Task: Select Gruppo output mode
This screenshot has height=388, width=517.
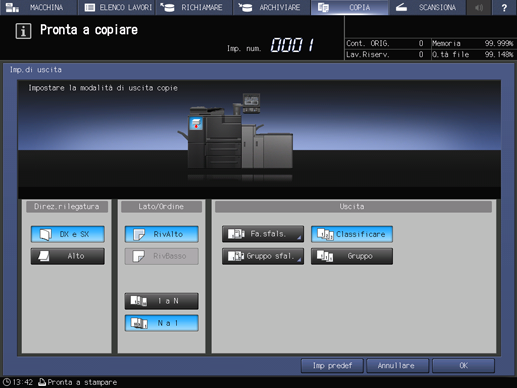Action: [352, 256]
